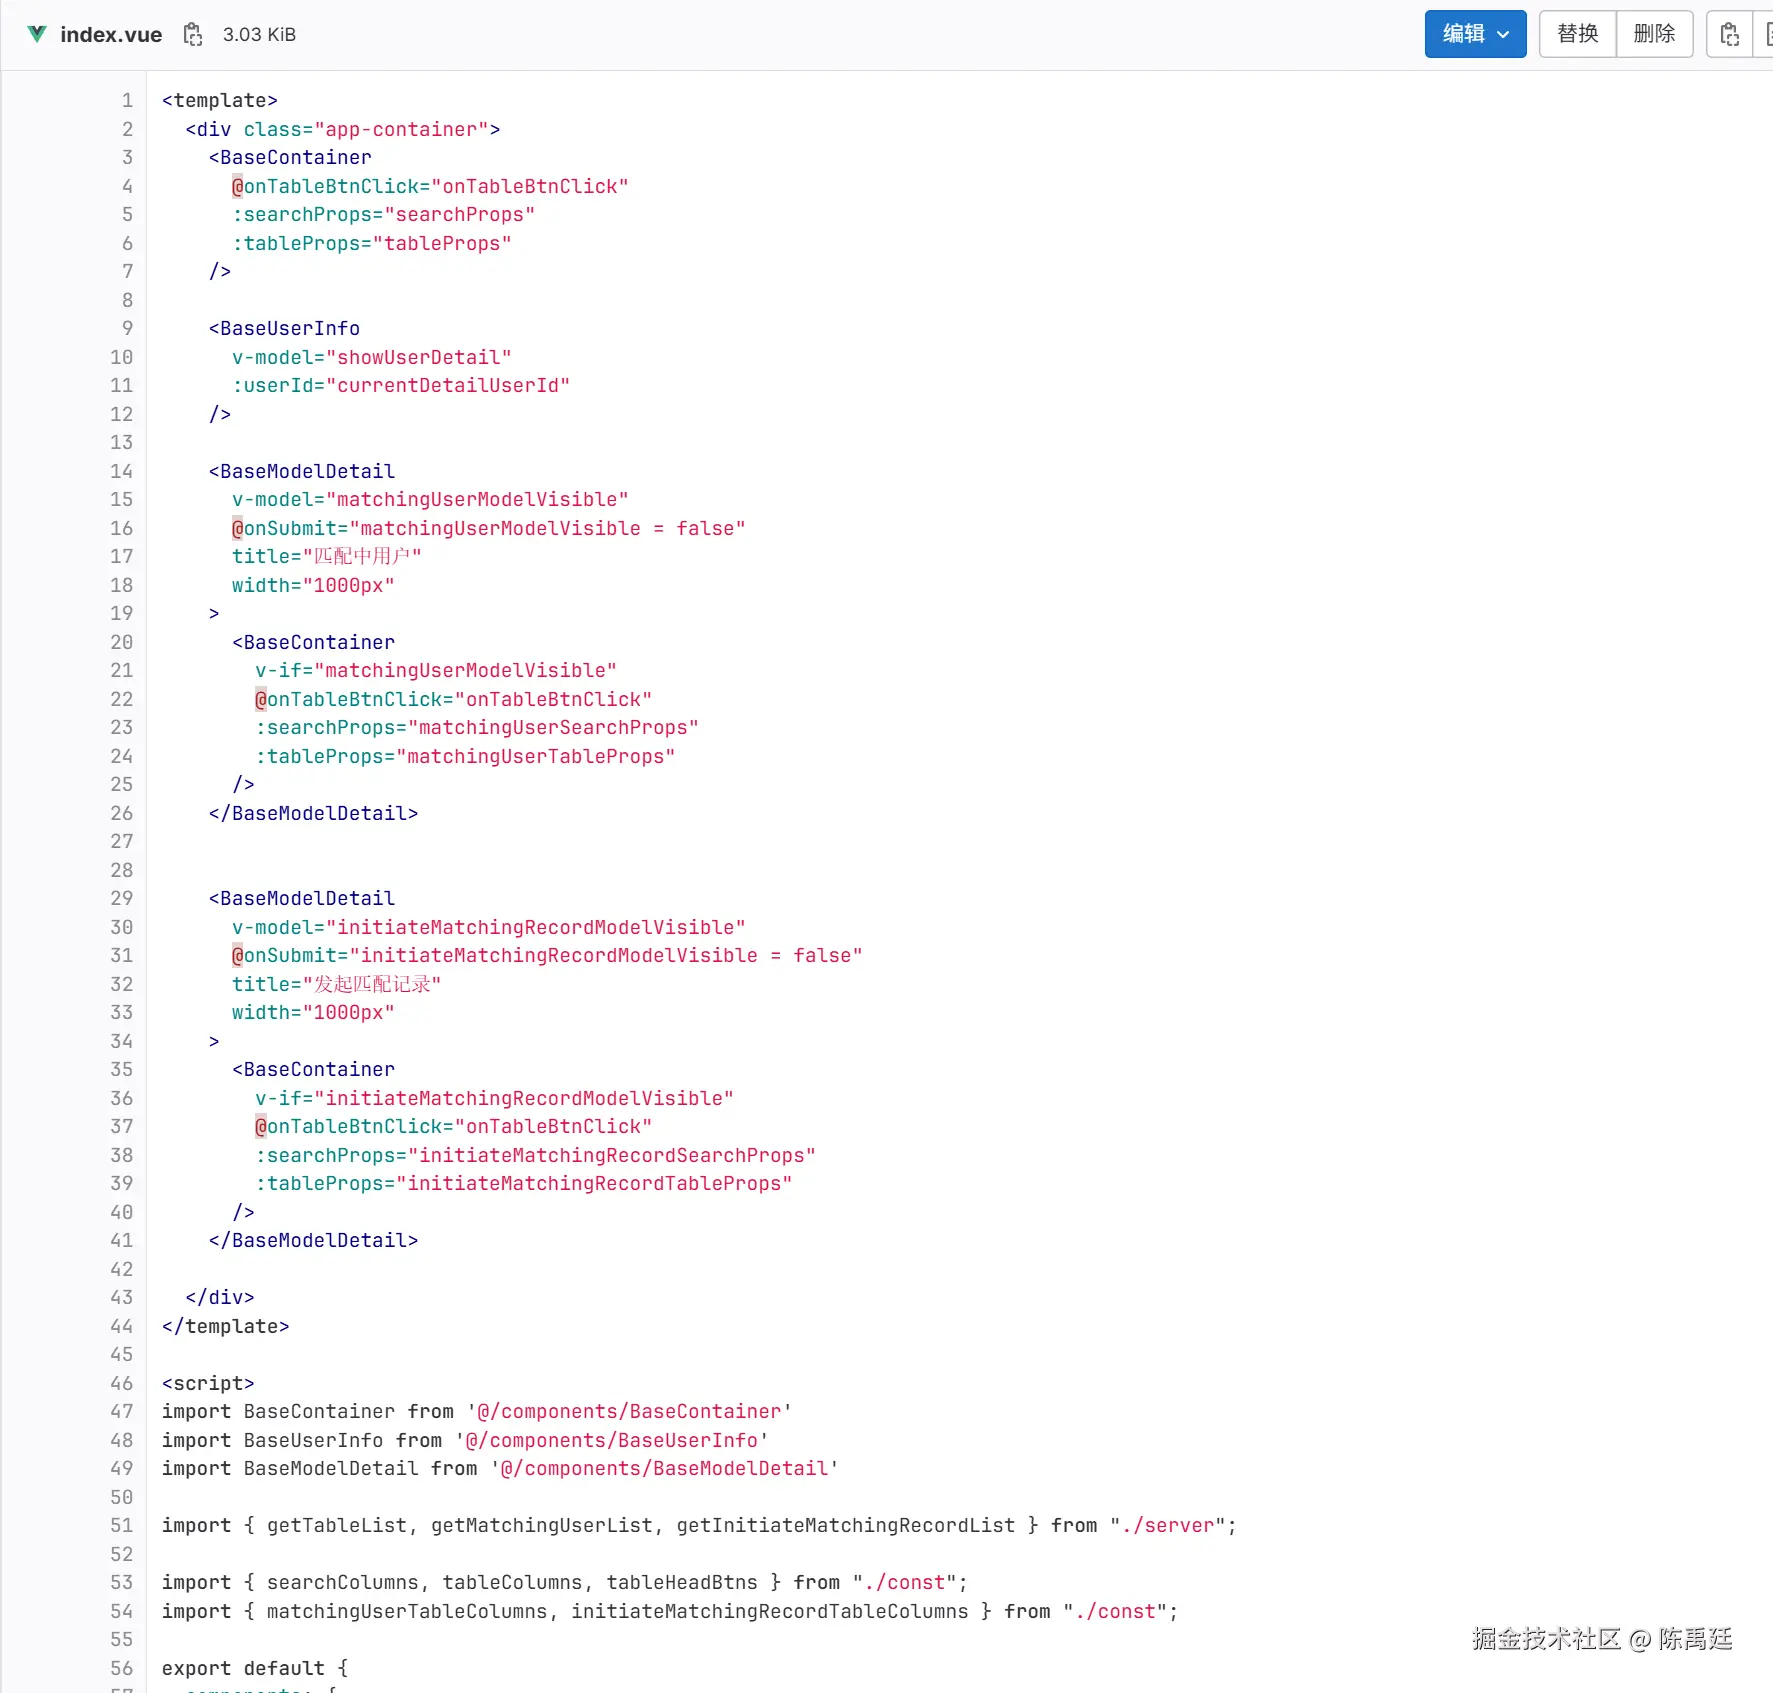Copy file contents using the clipboard icon beside 删除
The image size is (1773, 1693).
[1729, 35]
